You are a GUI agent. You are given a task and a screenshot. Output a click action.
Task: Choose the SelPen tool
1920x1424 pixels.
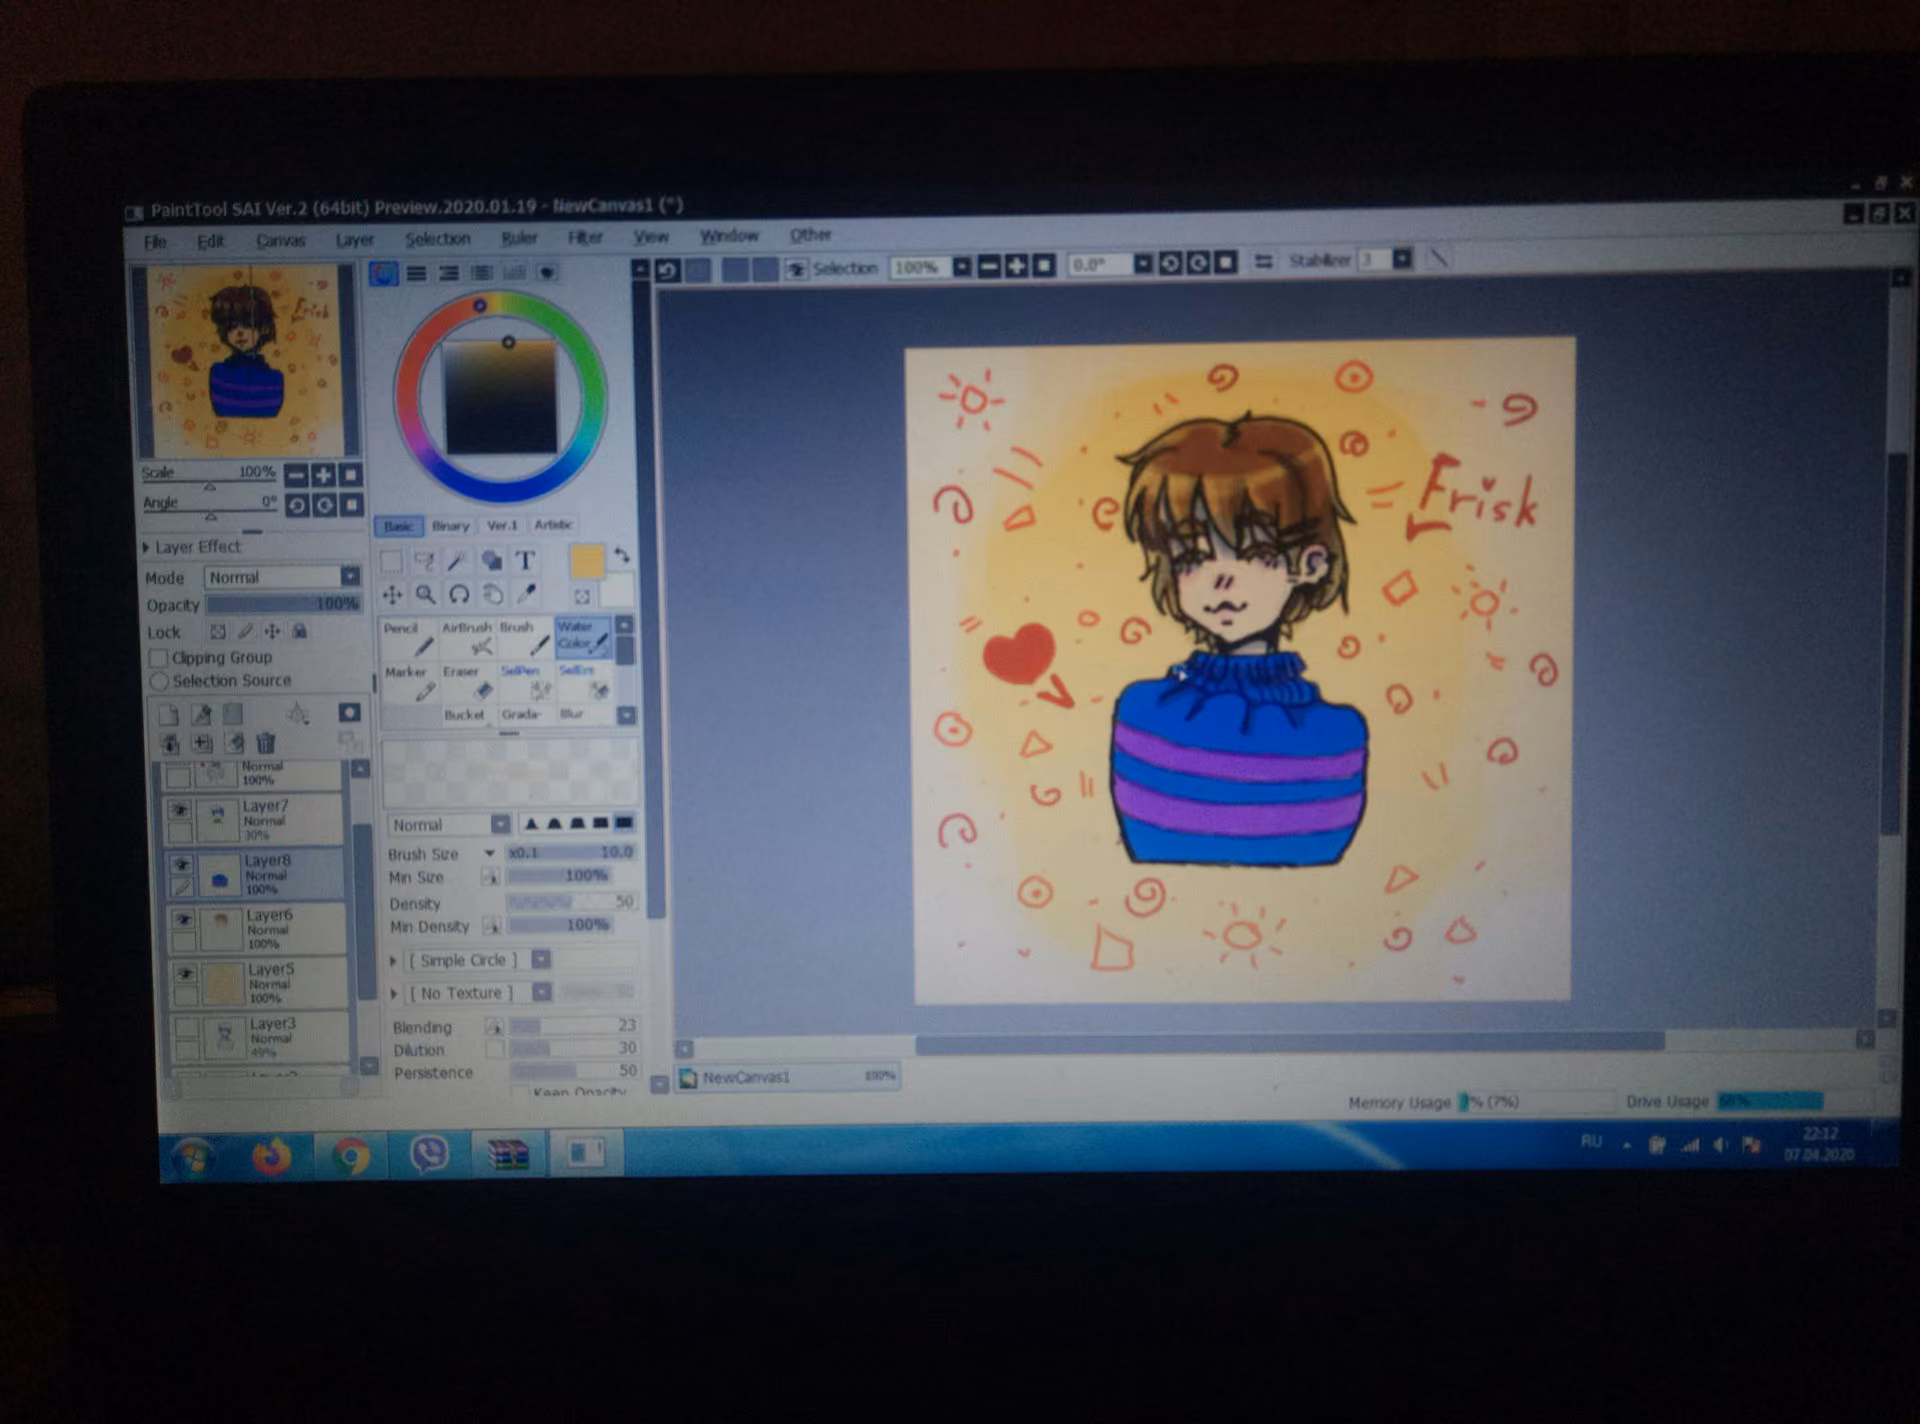tap(526, 682)
